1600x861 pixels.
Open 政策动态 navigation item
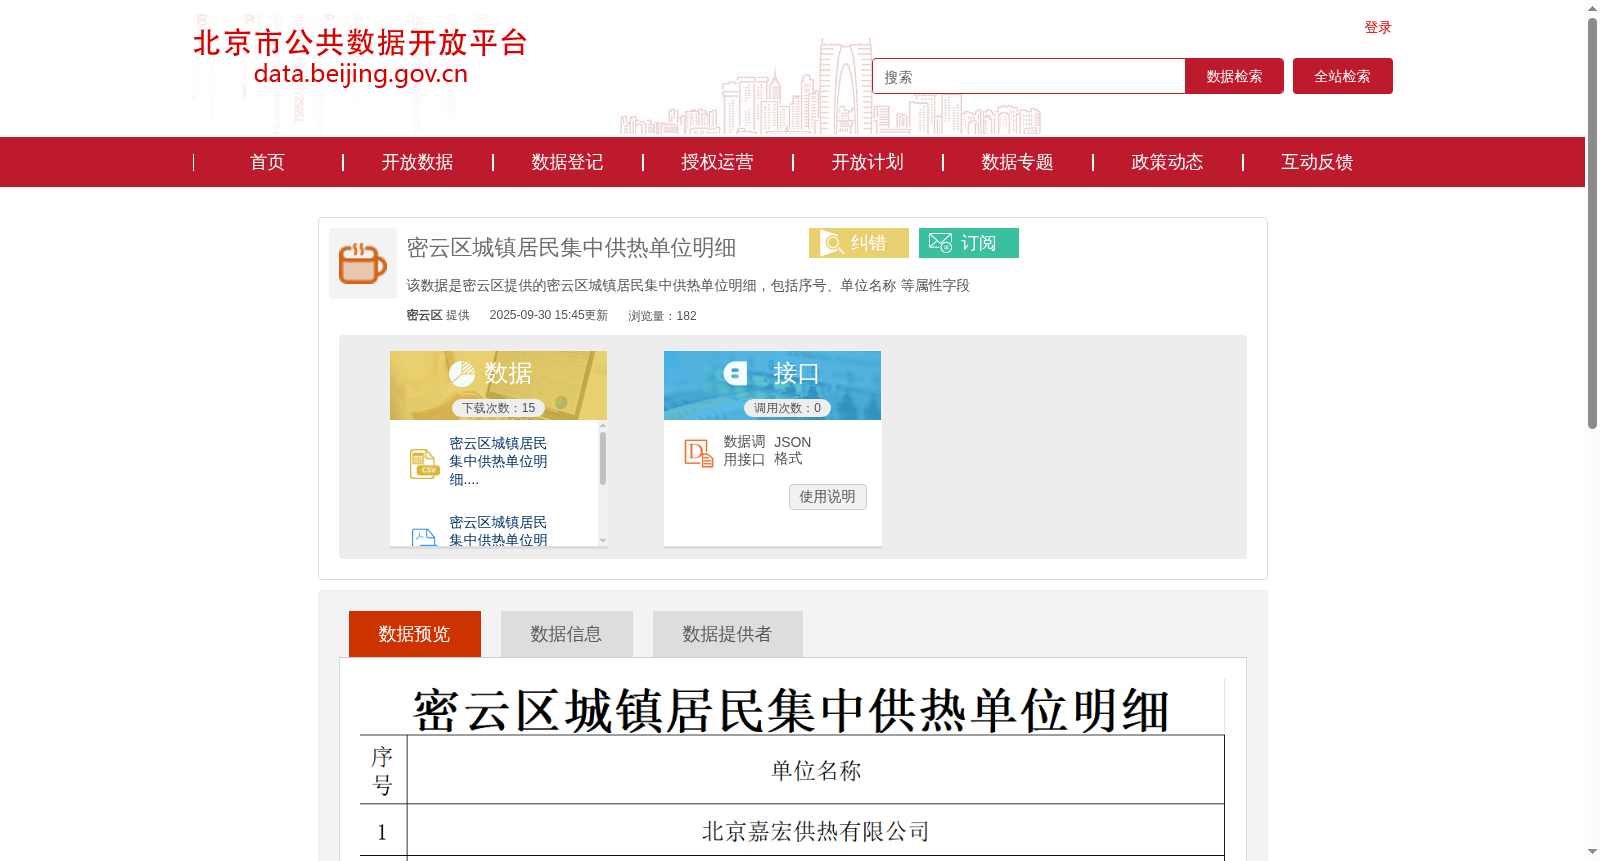pos(1167,162)
